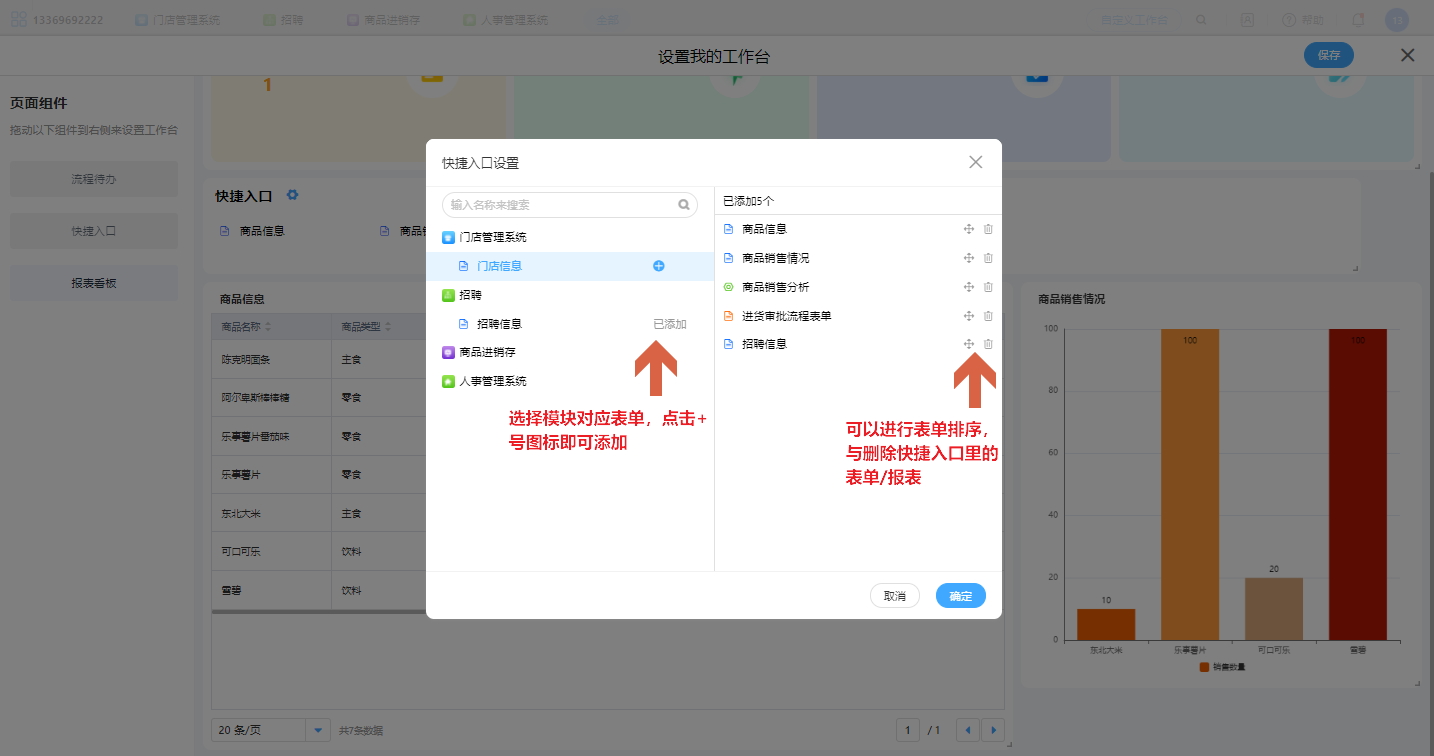Select 招聘信息 item under 招聘
This screenshot has width=1434, height=756.
pos(499,324)
